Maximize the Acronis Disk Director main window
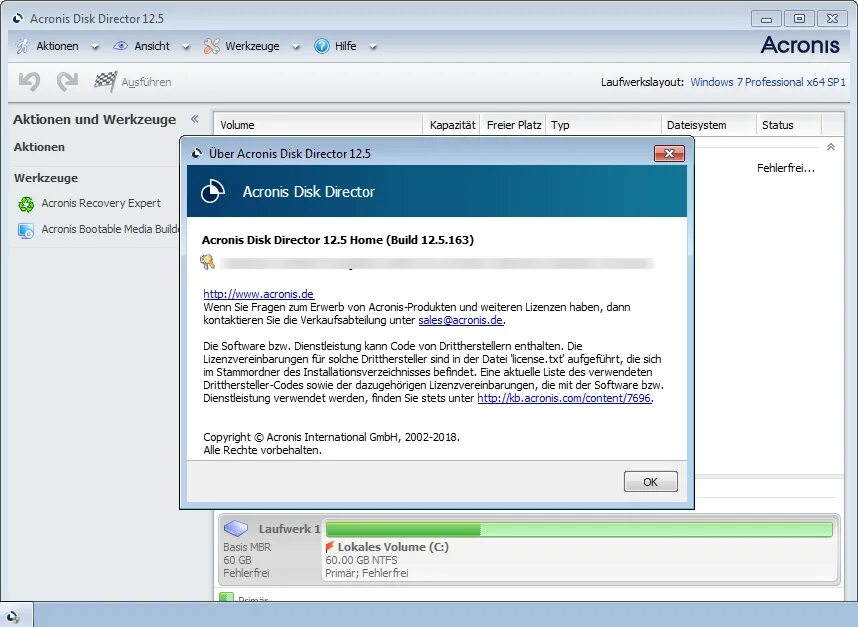The width and height of the screenshot is (858, 627). [799, 19]
